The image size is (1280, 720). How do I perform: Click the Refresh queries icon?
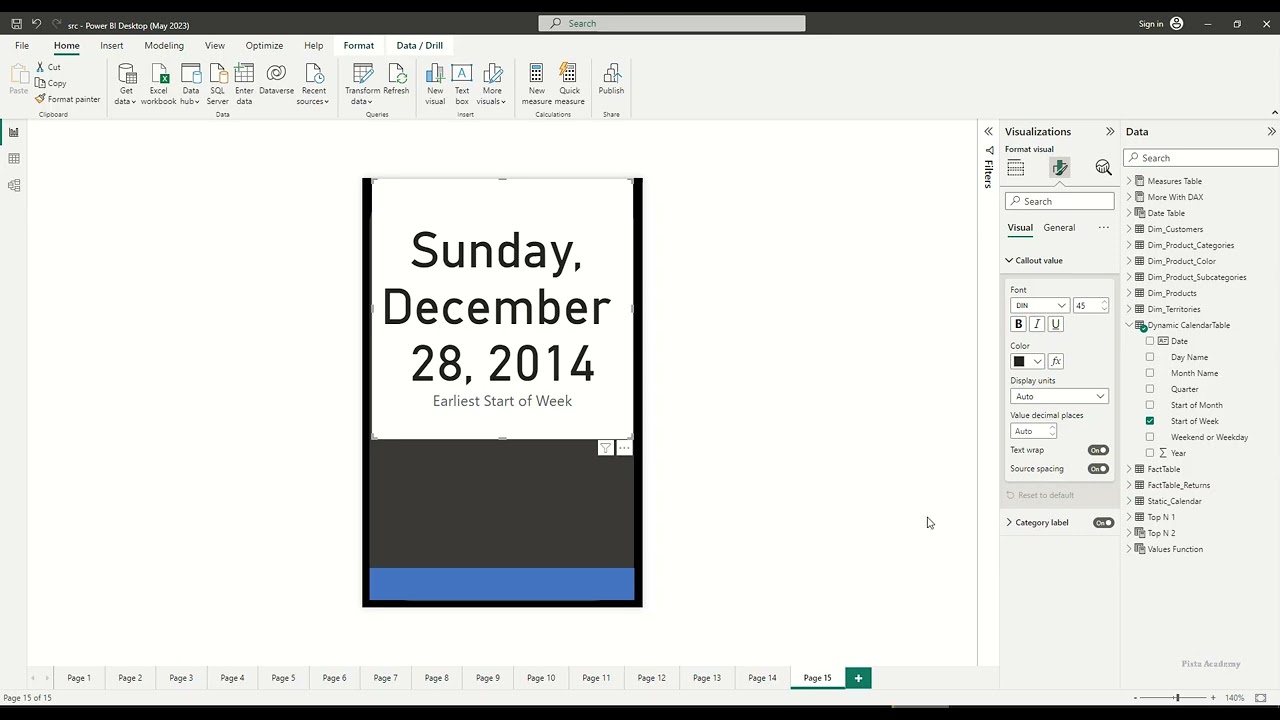point(396,80)
